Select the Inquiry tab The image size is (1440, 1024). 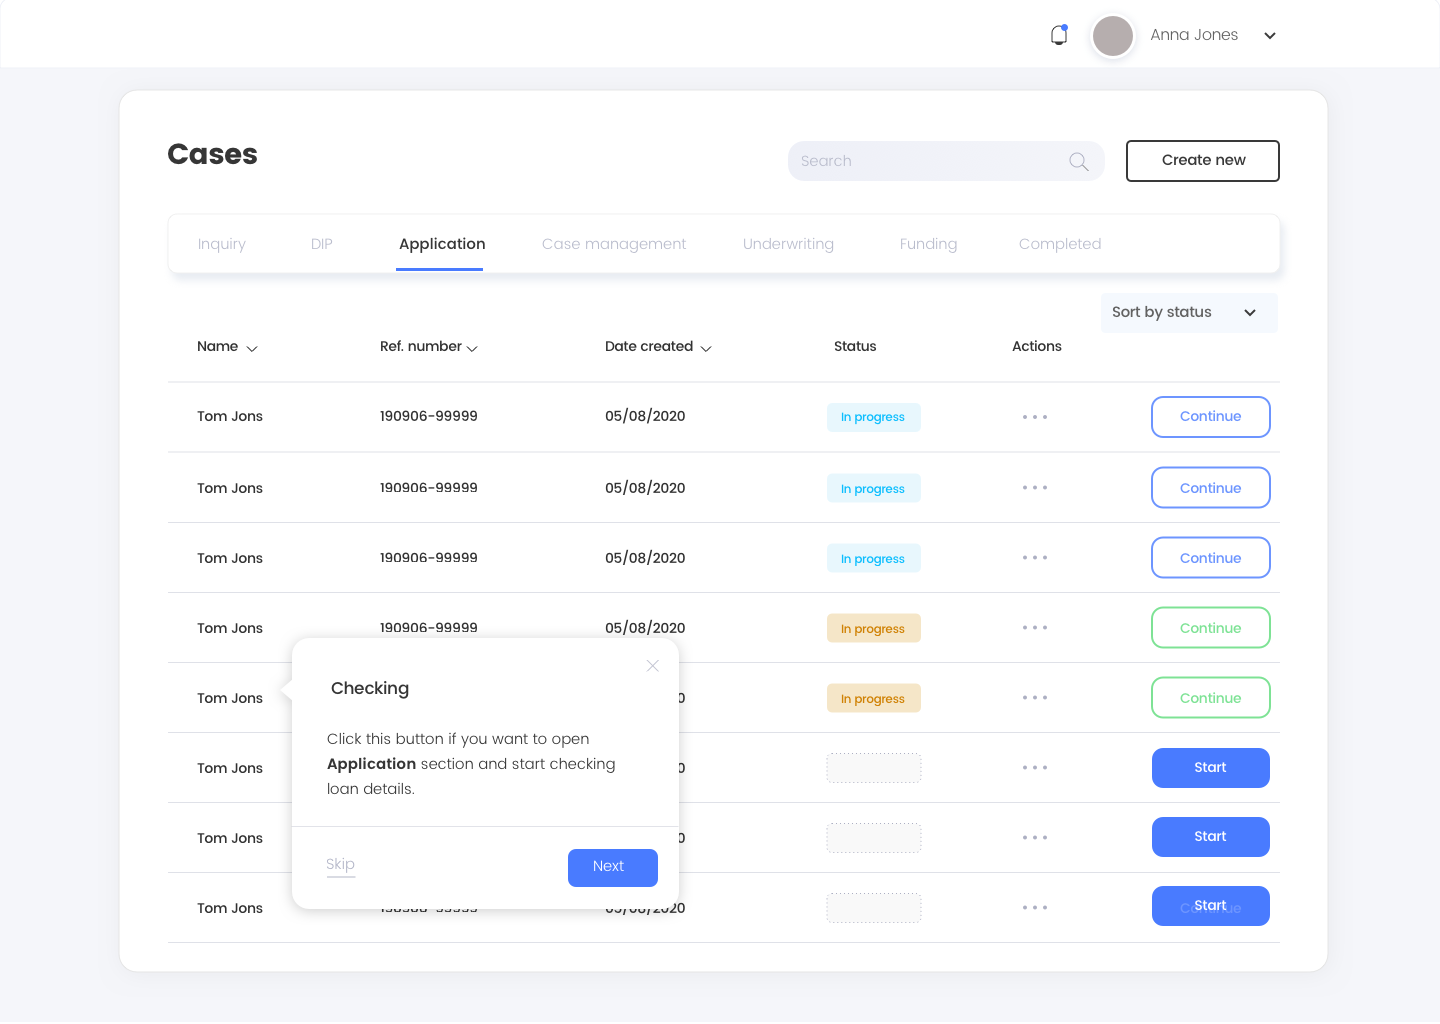221,243
